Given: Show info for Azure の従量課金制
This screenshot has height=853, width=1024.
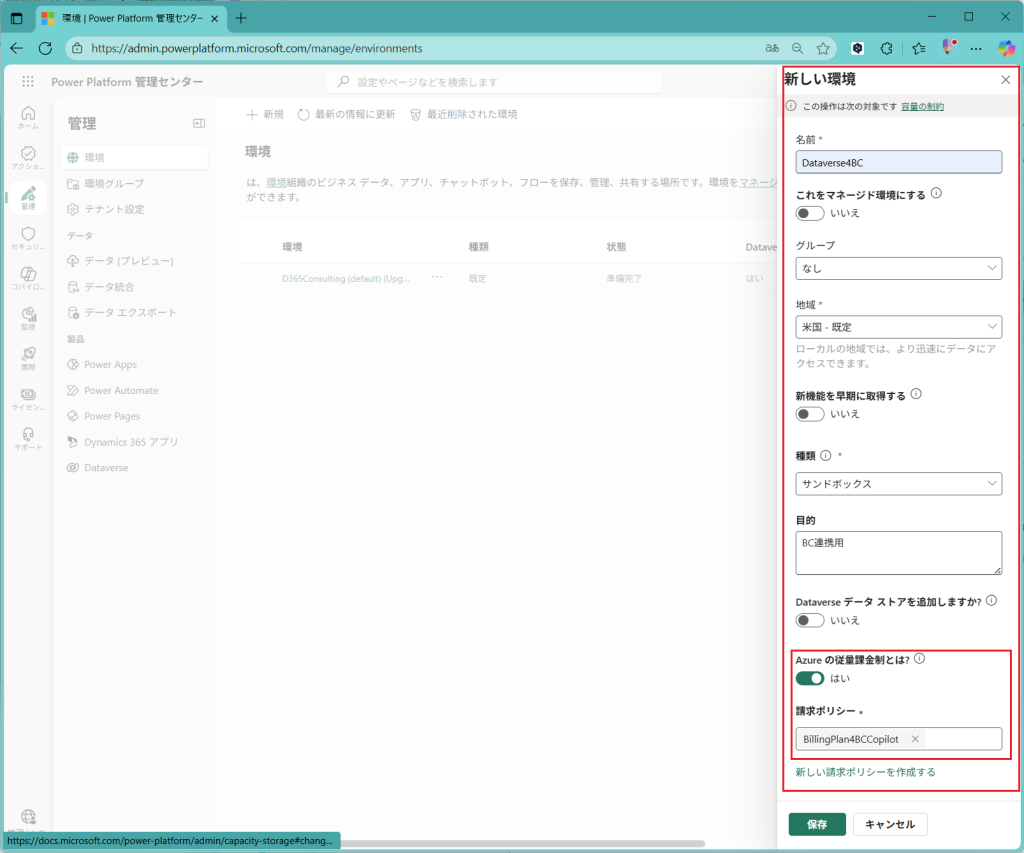Looking at the screenshot, I should point(920,659).
